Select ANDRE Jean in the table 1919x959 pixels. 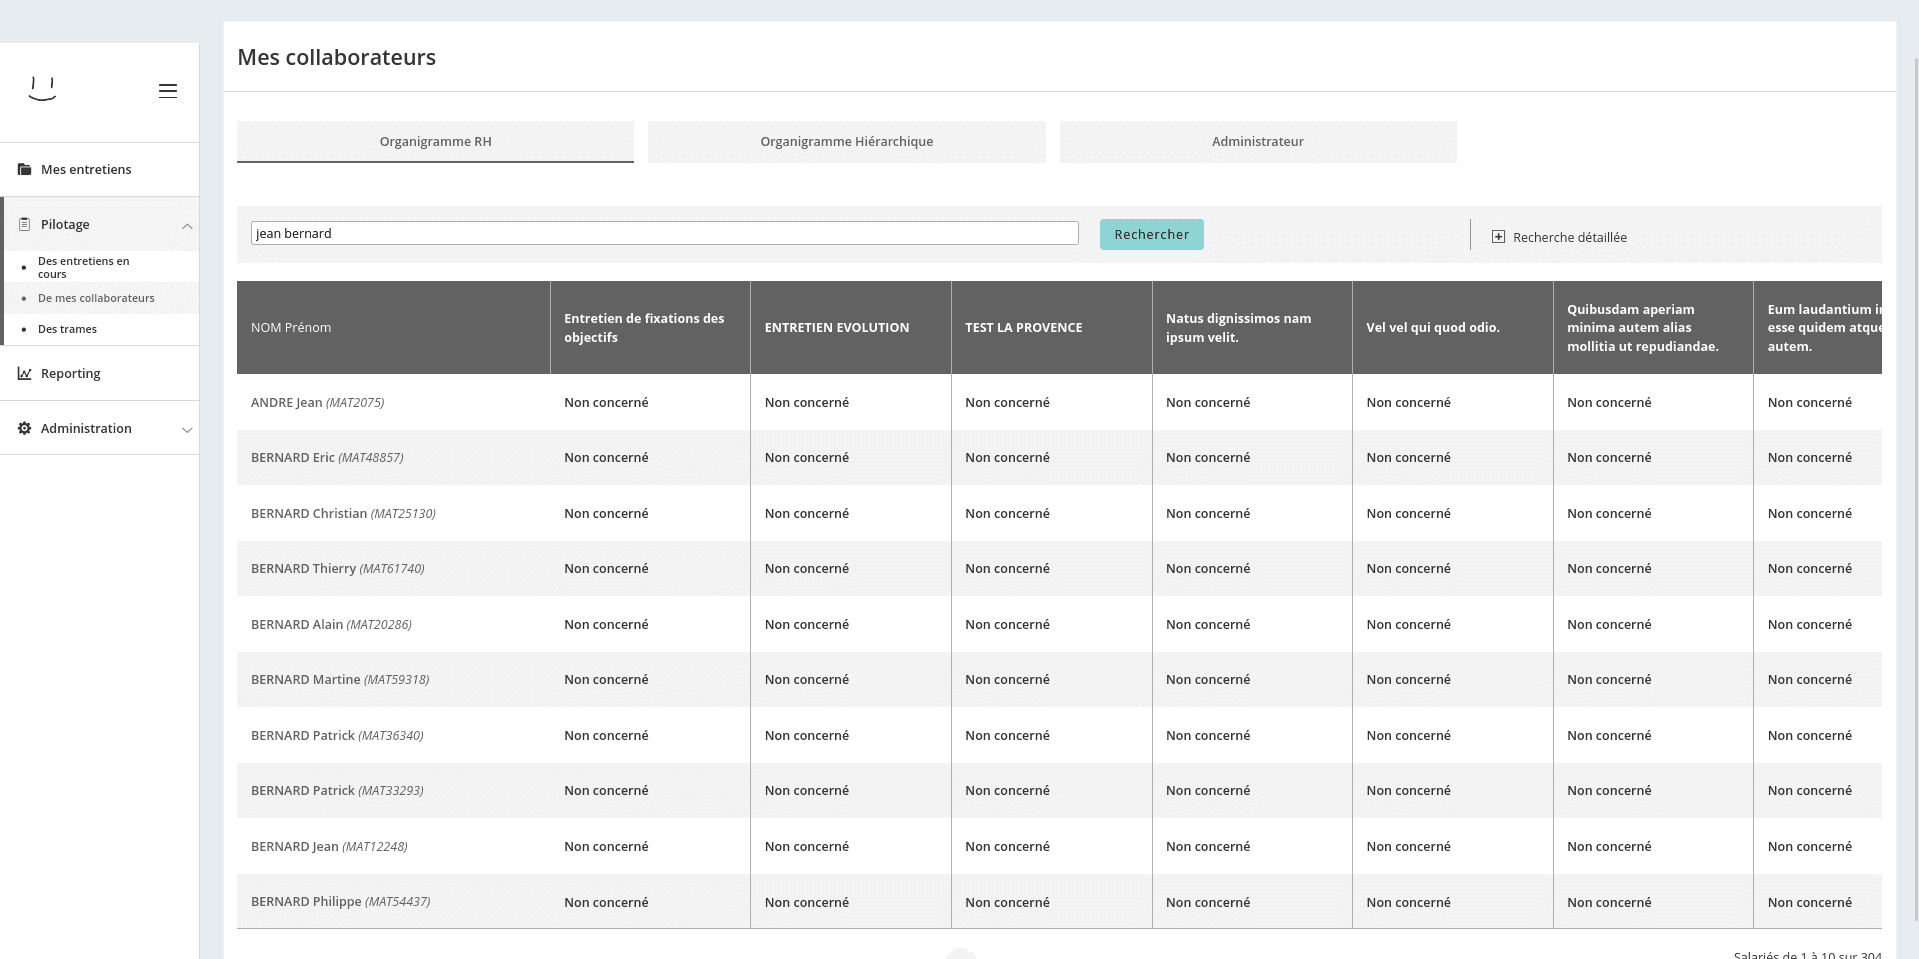click(x=286, y=402)
